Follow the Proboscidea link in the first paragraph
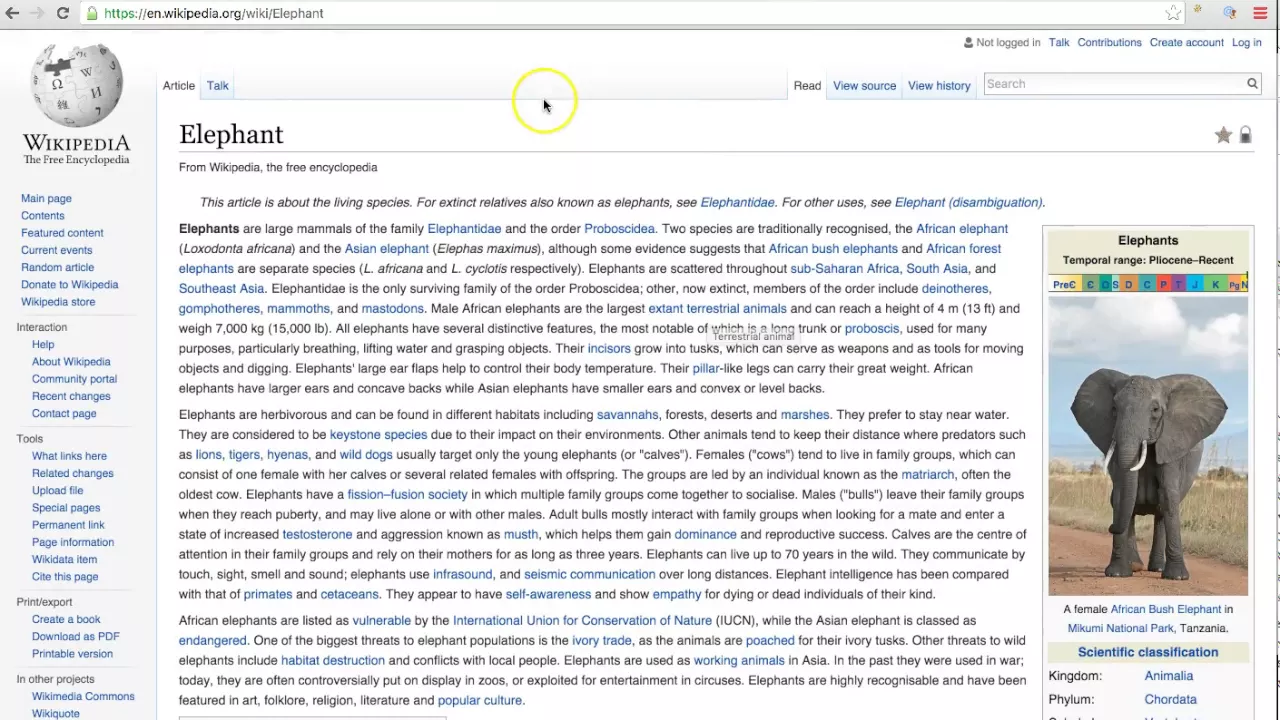The height and width of the screenshot is (720, 1280). tap(619, 229)
